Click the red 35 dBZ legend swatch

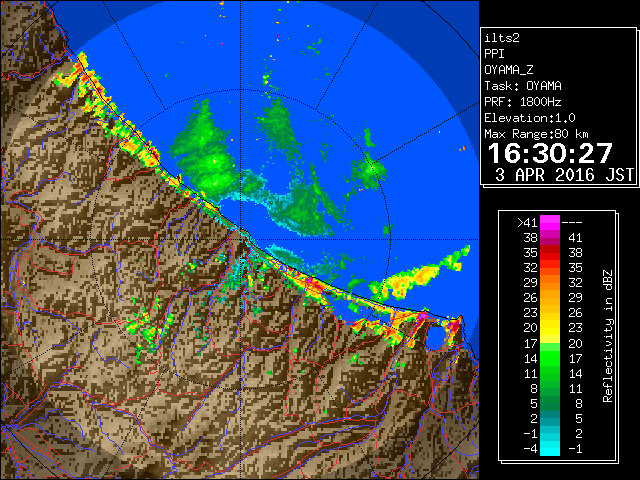pyautogui.click(x=550, y=253)
